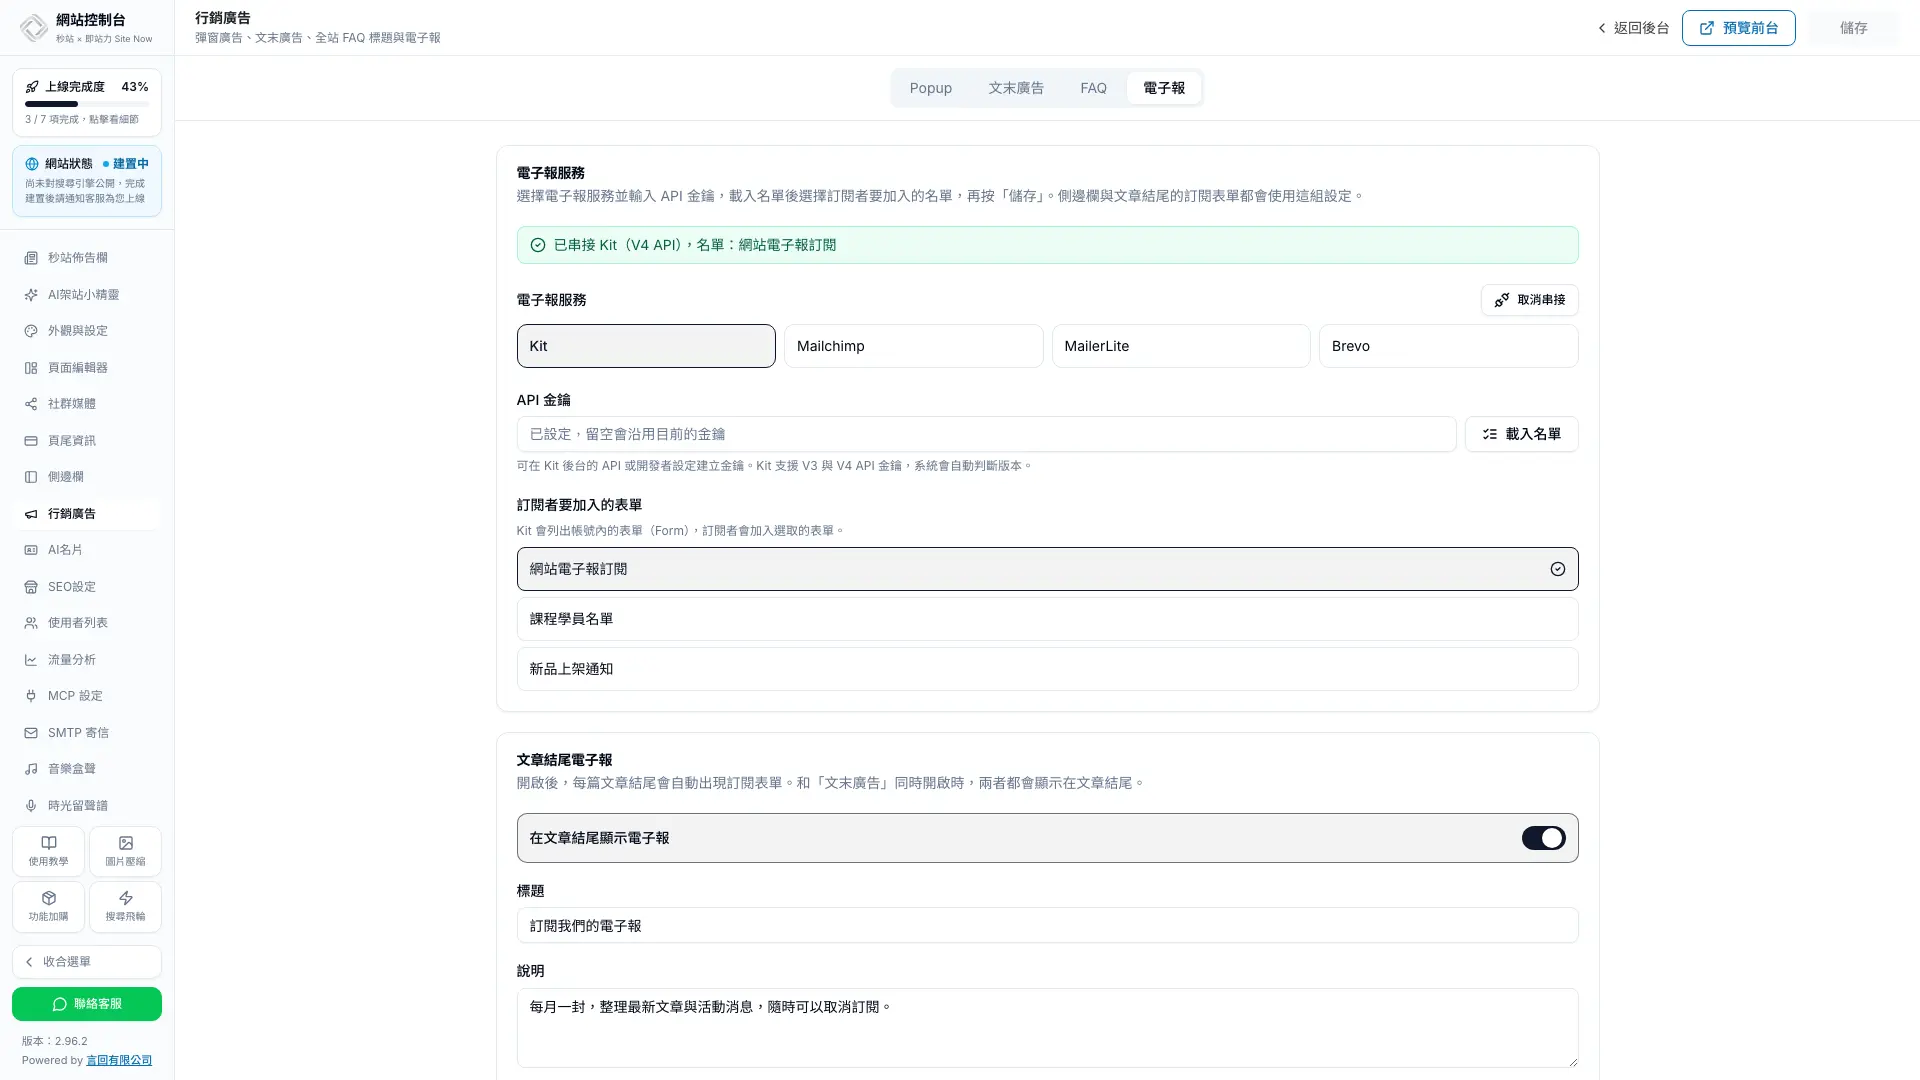Open AI架站小精靈 sidebar item
Image resolution: width=1920 pixels, height=1080 pixels.
[x=87, y=295]
